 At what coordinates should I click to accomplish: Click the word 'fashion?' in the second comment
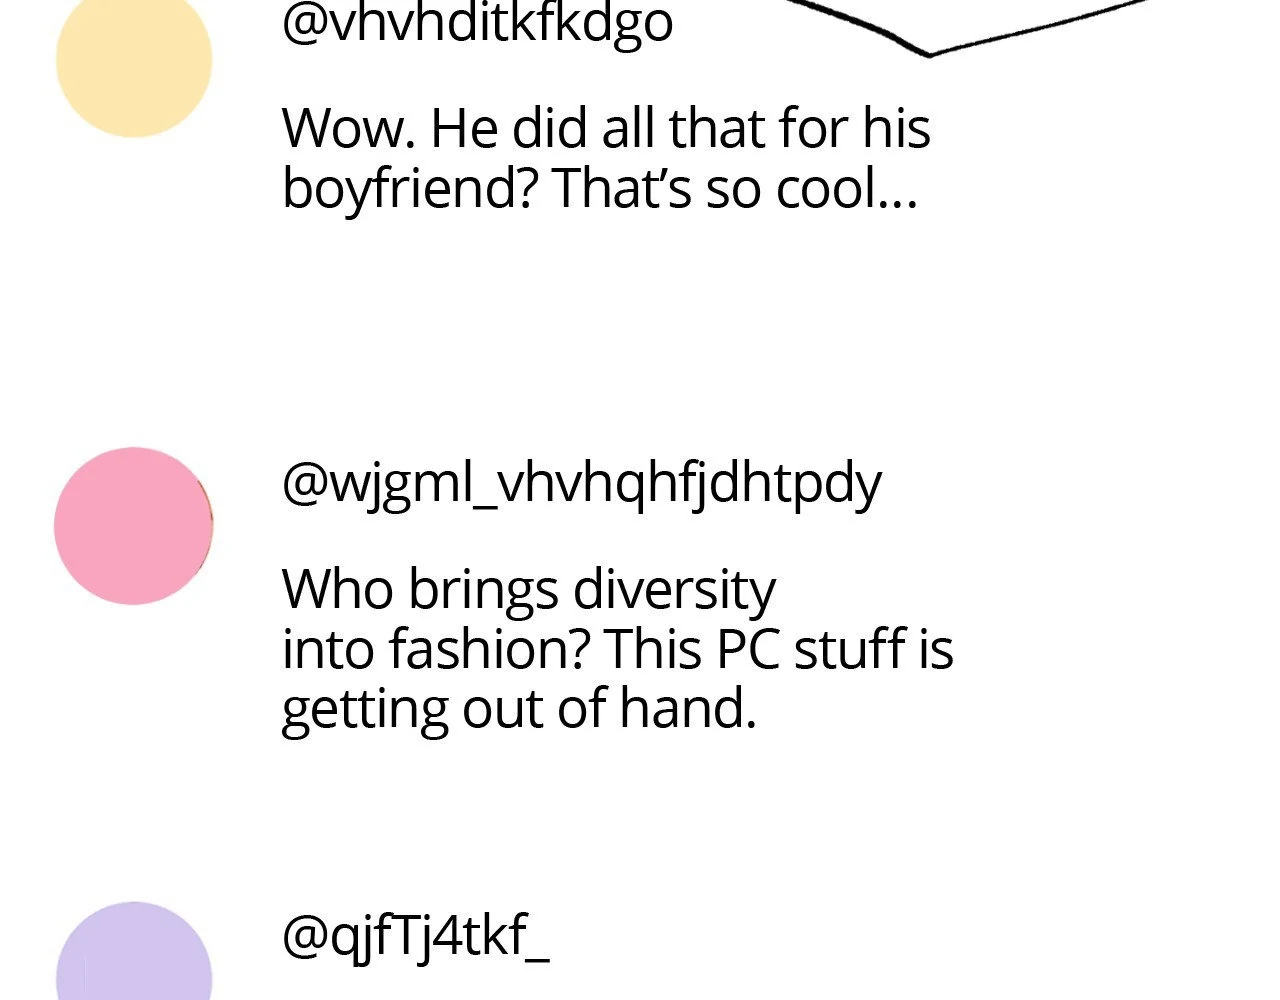click(490, 648)
